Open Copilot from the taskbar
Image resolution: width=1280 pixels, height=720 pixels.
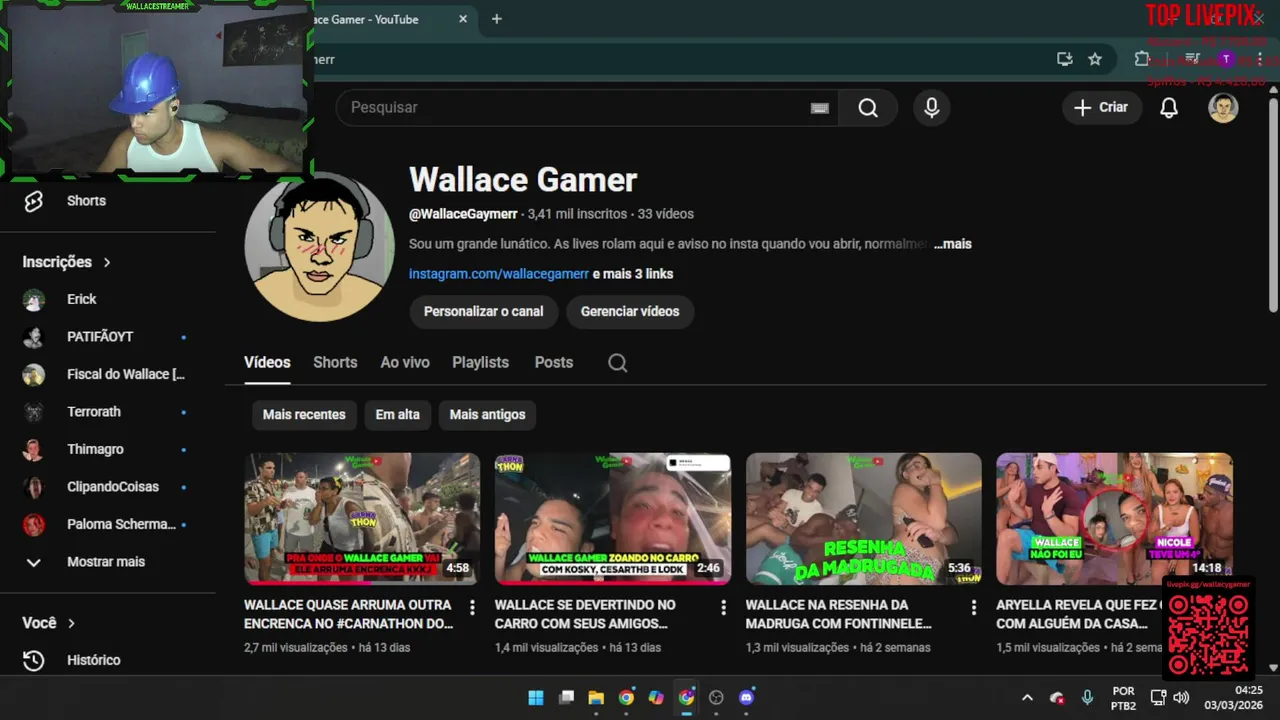[656, 698]
